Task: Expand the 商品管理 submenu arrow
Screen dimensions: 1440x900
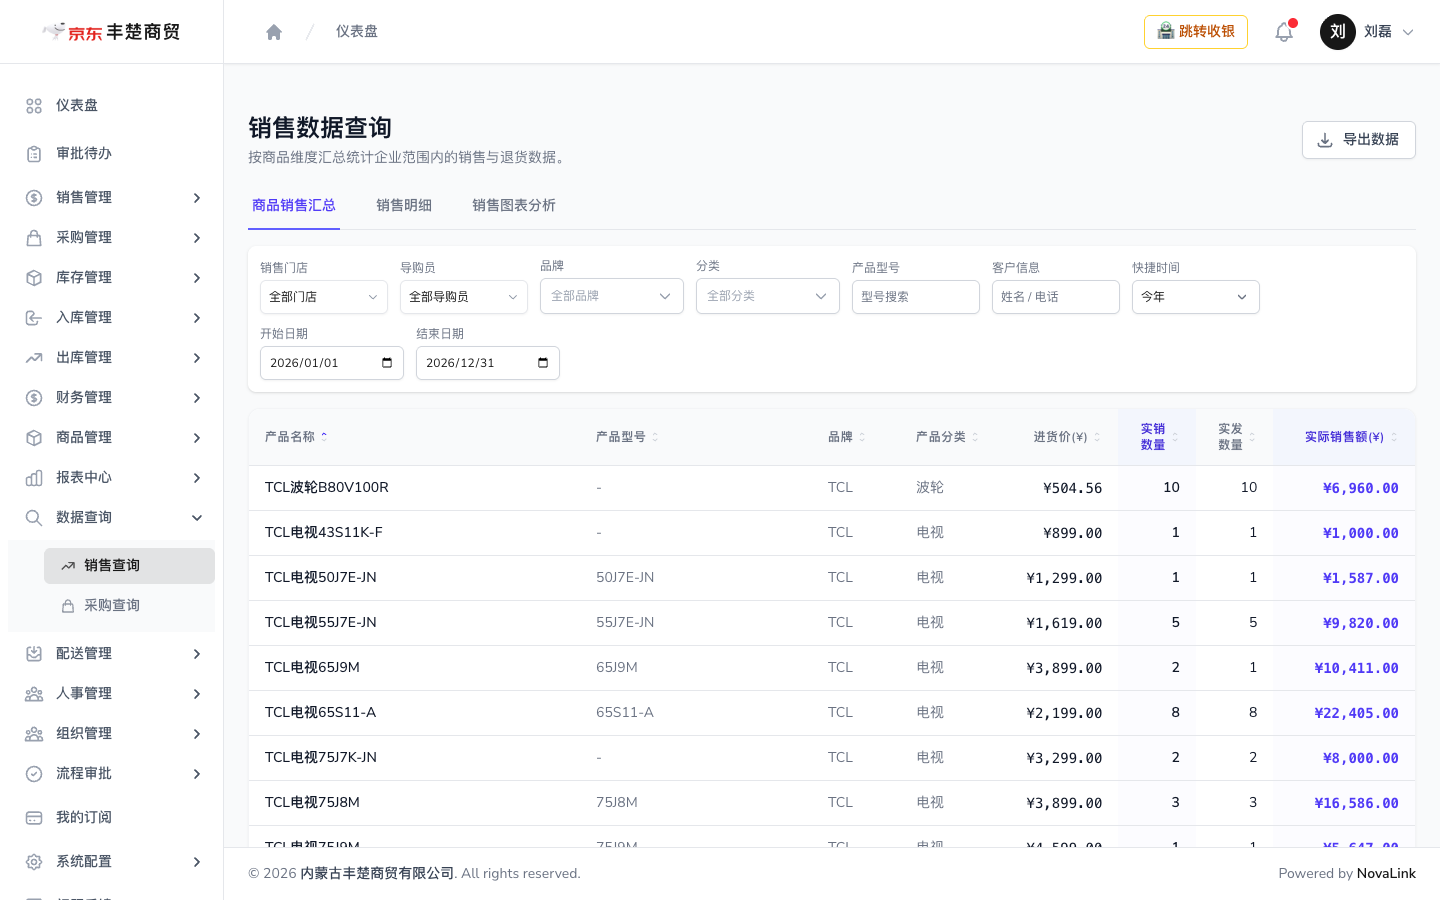Action: click(x=197, y=438)
